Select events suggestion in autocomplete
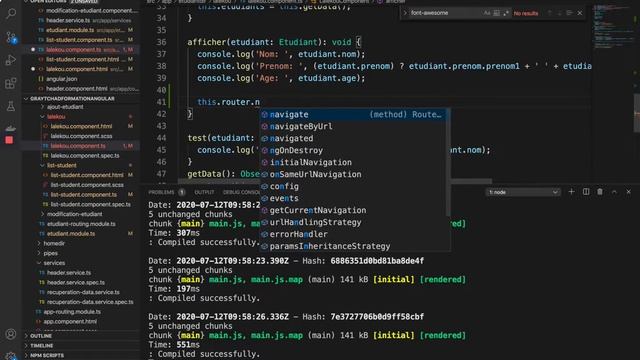Screen dimensions: 640x360 353,198
